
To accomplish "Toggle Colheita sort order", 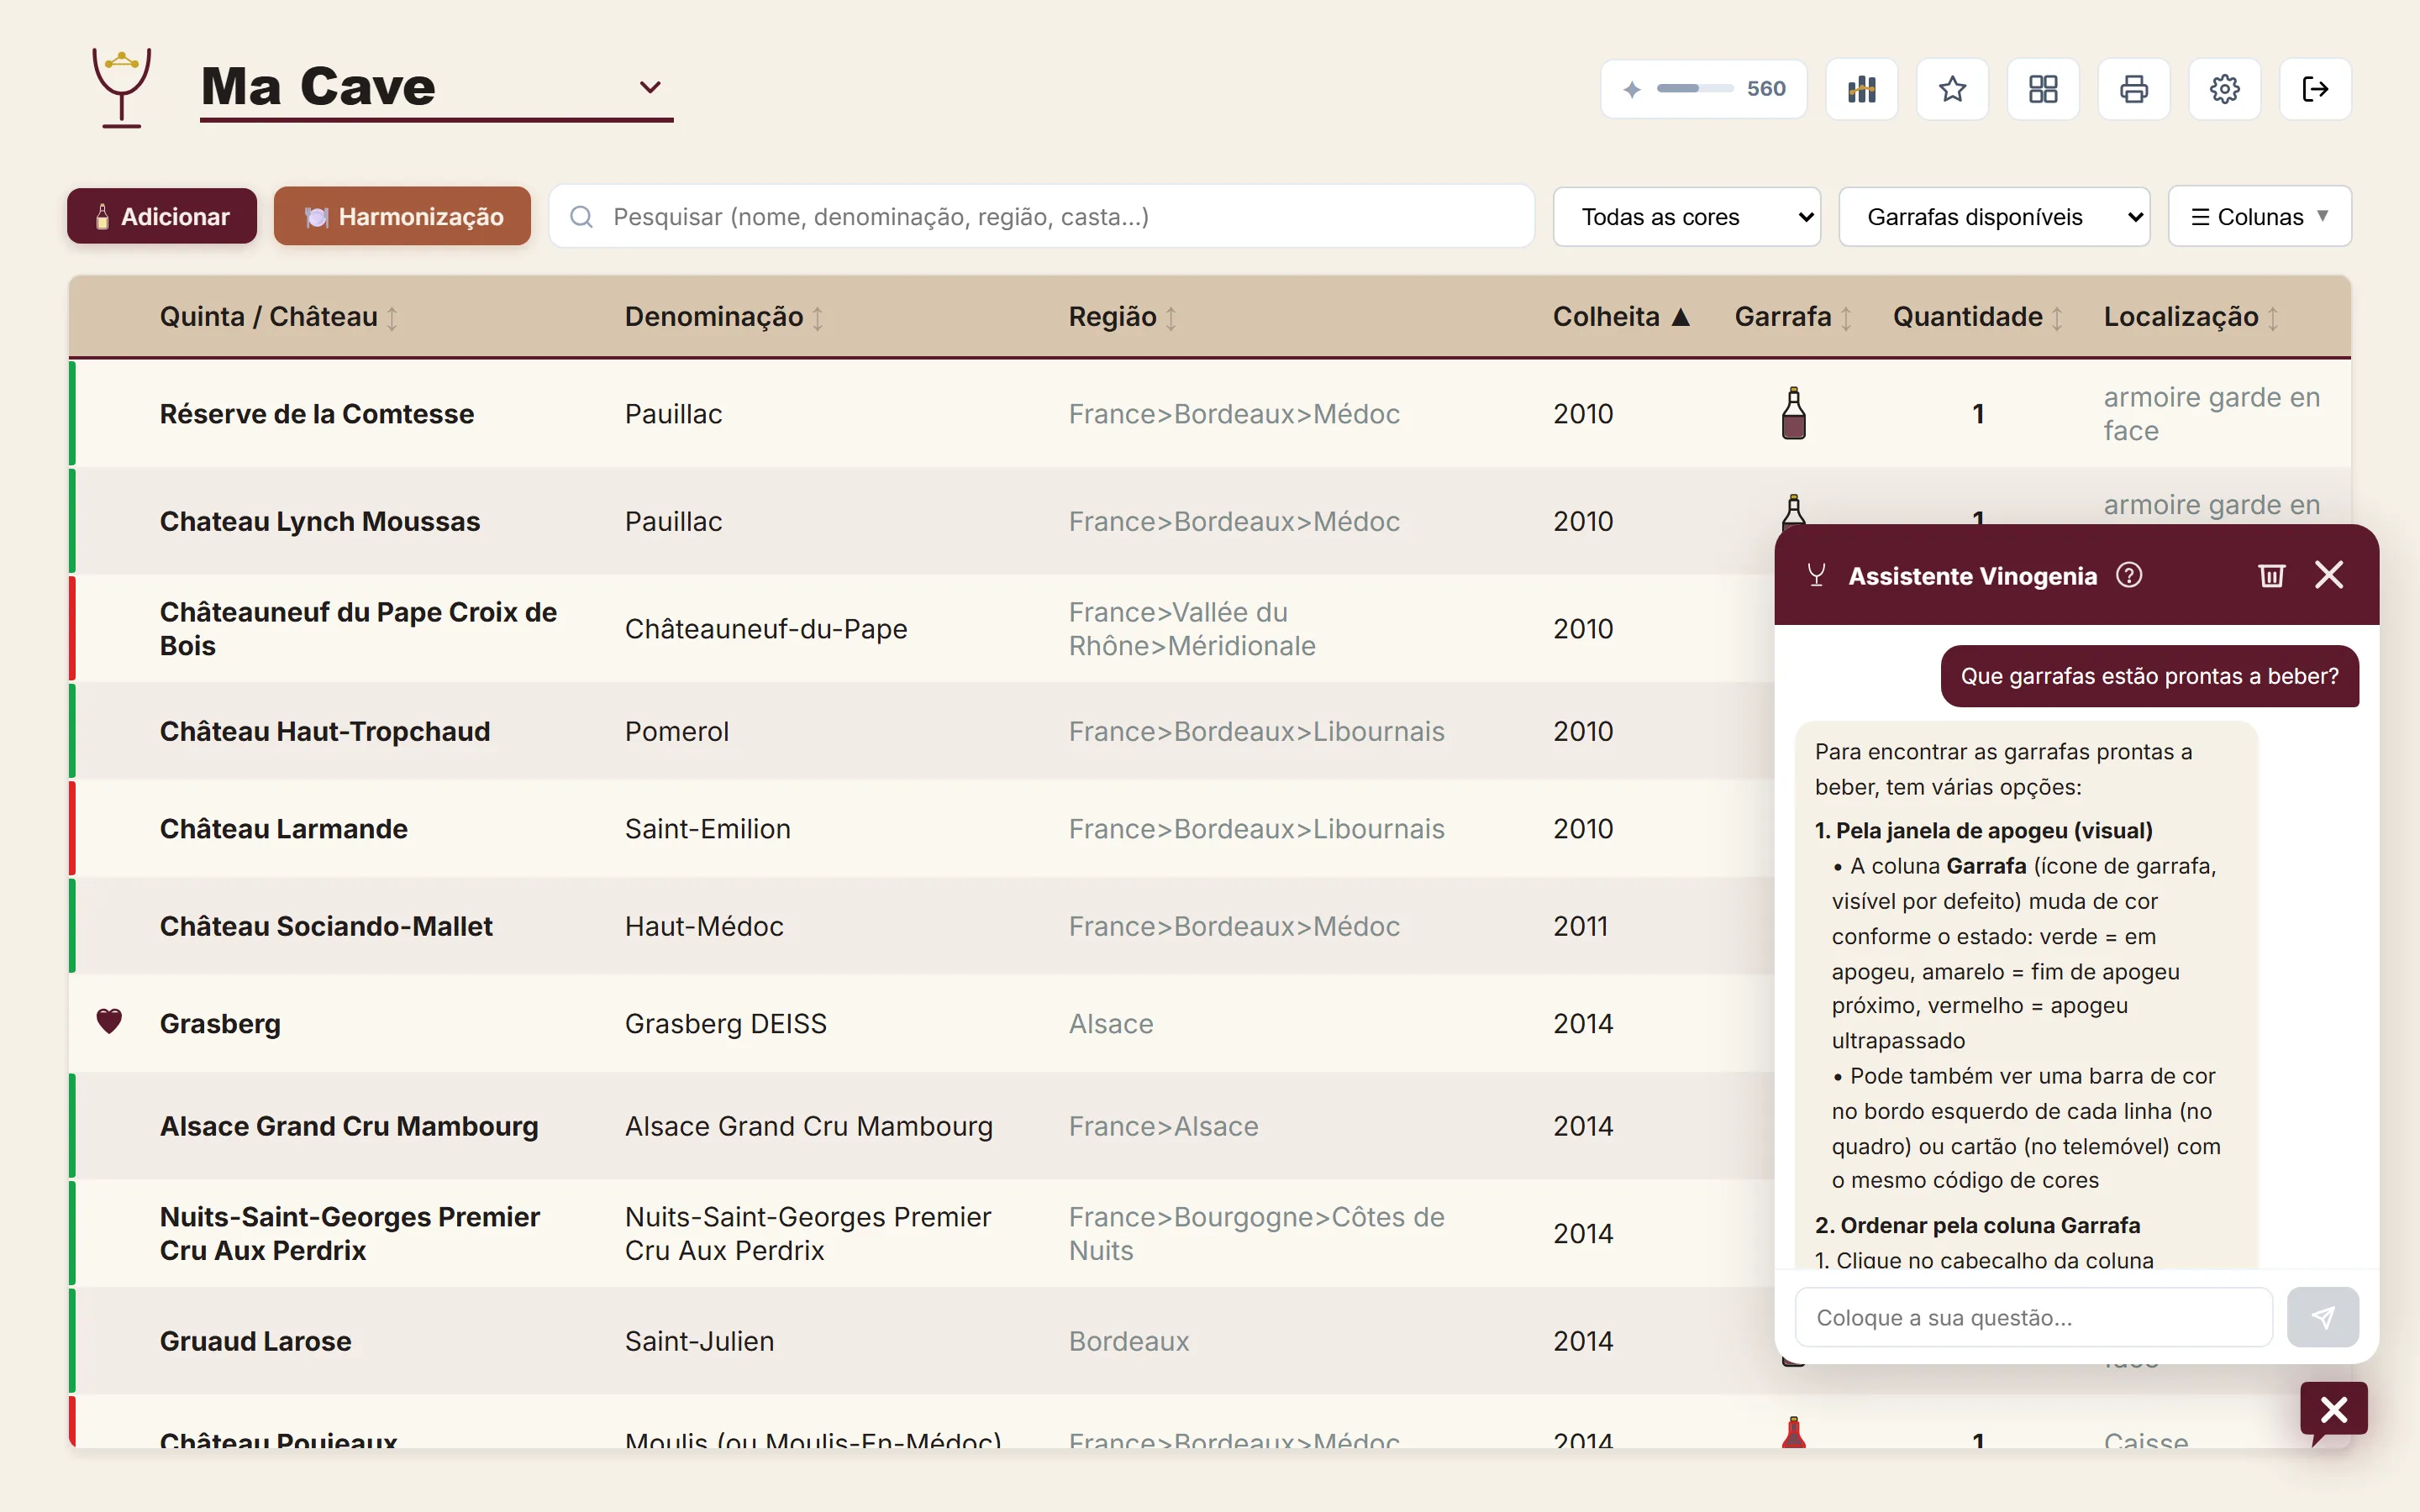I will tap(1621, 317).
